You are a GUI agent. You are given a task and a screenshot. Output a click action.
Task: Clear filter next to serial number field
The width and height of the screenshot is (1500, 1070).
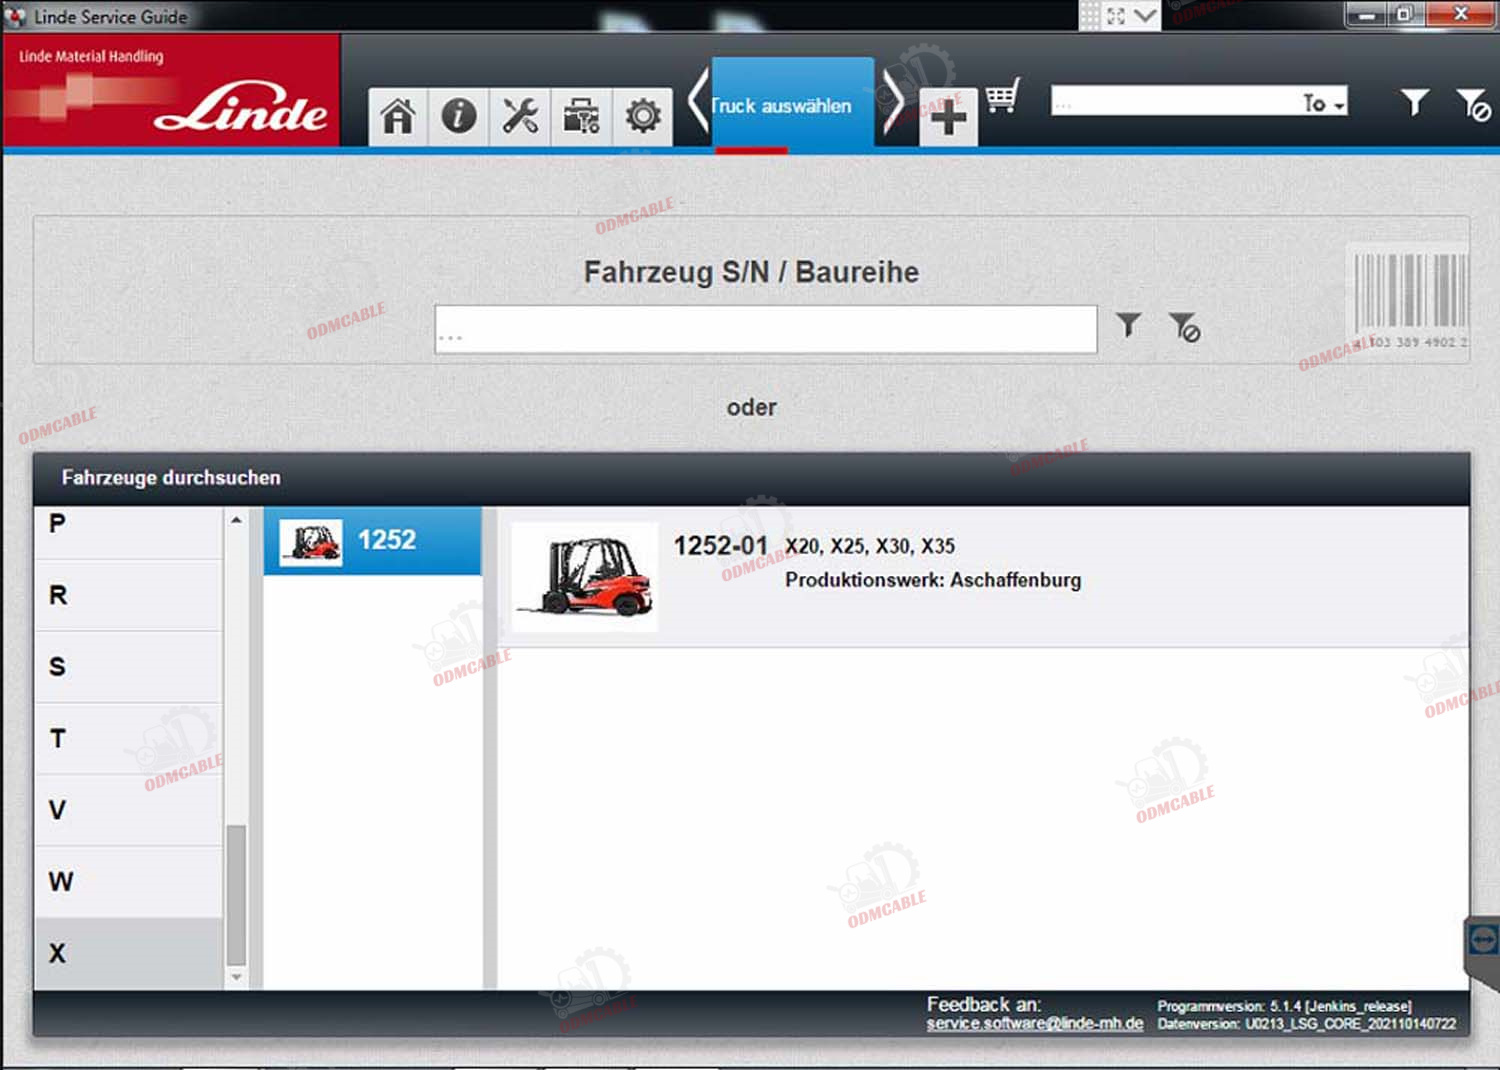pyautogui.click(x=1185, y=327)
